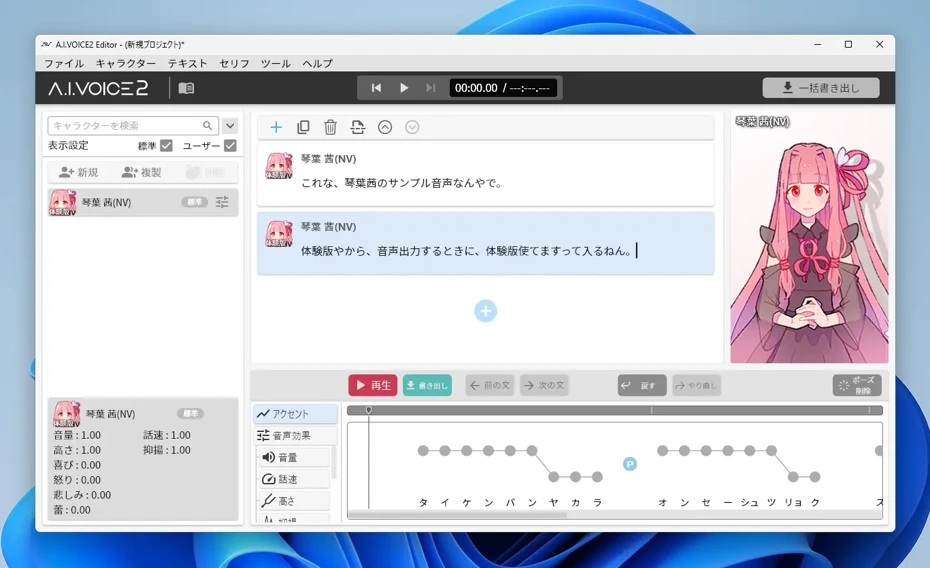Viewport: 930px width, 568px height.
Task: Delete the selected line with trash icon
Action: (x=330, y=127)
